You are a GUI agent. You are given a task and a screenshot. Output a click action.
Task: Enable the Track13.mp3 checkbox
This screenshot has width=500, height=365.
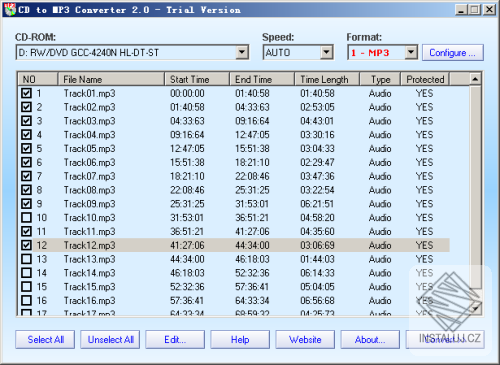pyautogui.click(x=26, y=259)
